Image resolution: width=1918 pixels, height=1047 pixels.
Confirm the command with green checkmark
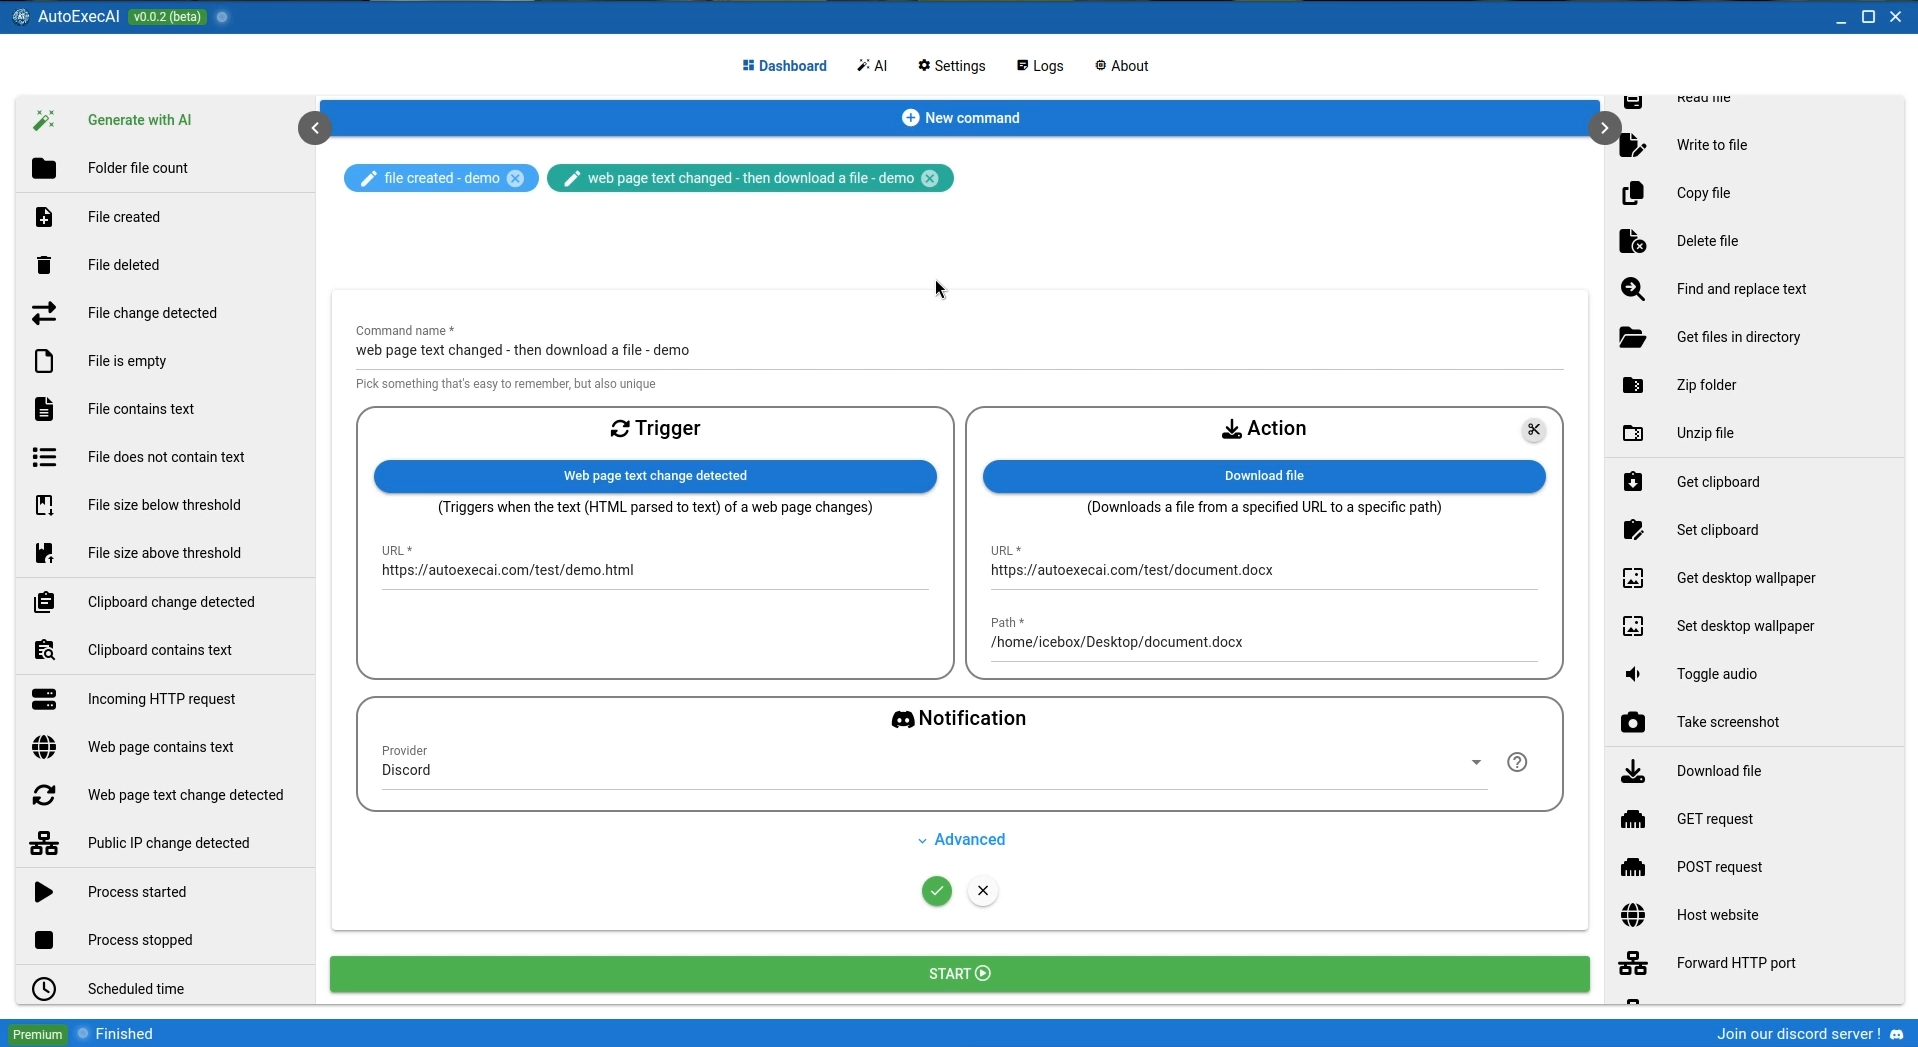pos(937,891)
